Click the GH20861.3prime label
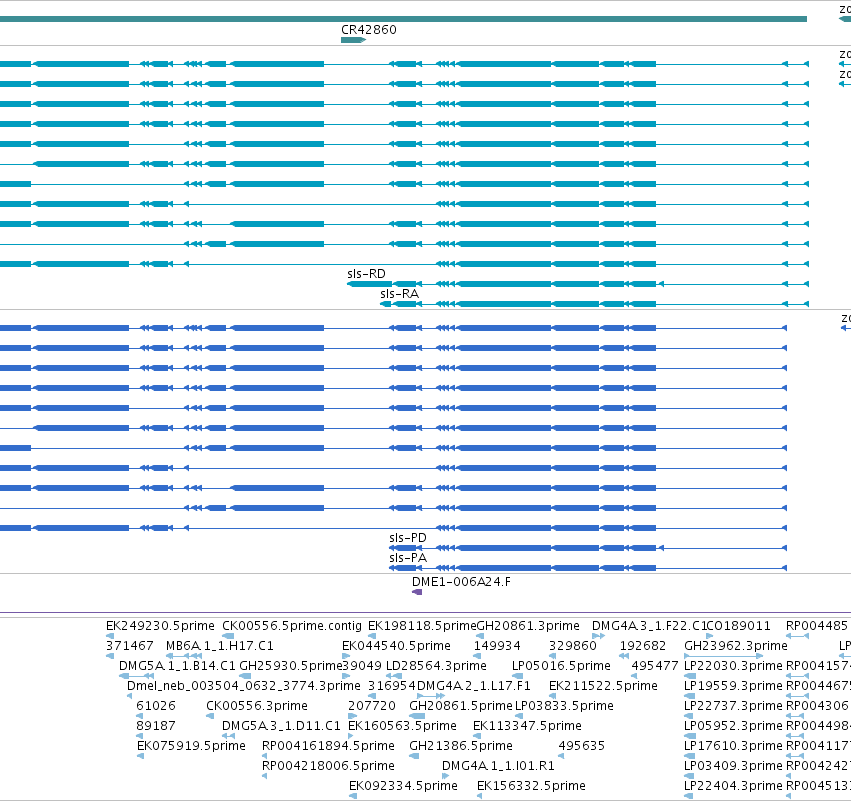851x801 pixels. [x=528, y=626]
